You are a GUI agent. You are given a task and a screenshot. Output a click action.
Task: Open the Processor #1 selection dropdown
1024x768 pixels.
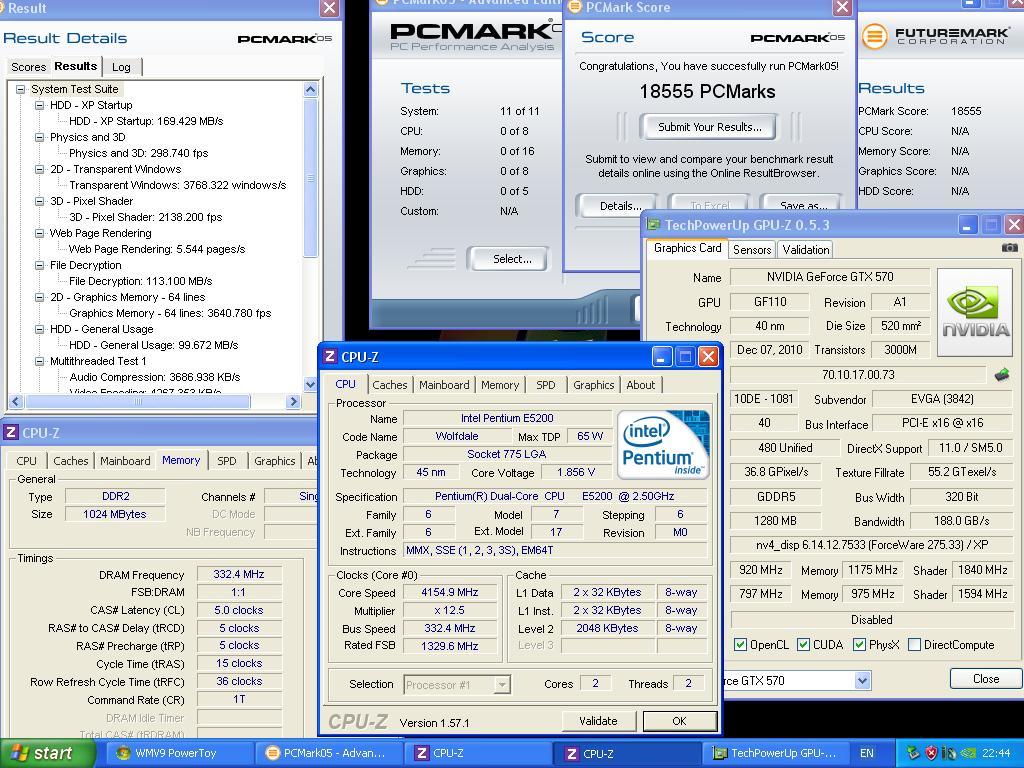pyautogui.click(x=502, y=684)
